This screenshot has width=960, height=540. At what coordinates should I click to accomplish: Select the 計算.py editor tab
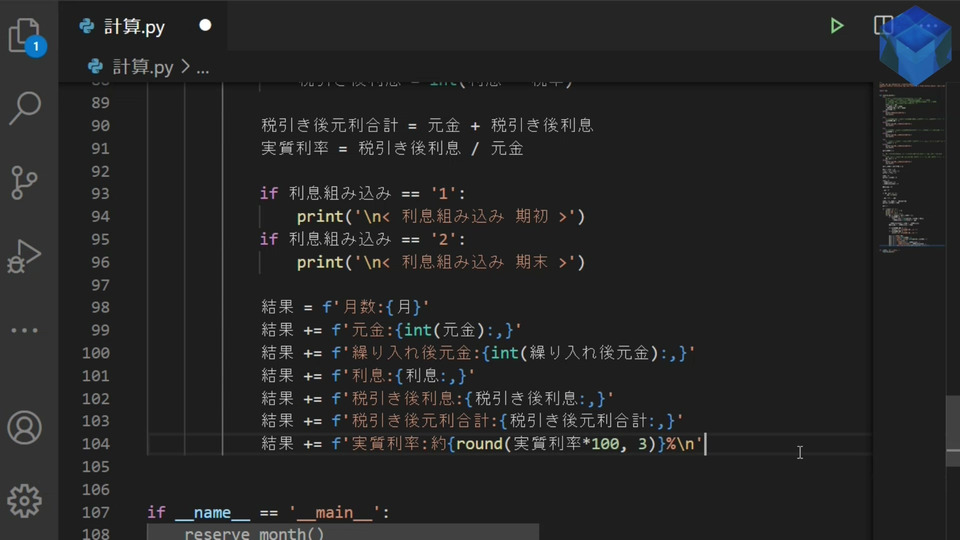pos(143,26)
